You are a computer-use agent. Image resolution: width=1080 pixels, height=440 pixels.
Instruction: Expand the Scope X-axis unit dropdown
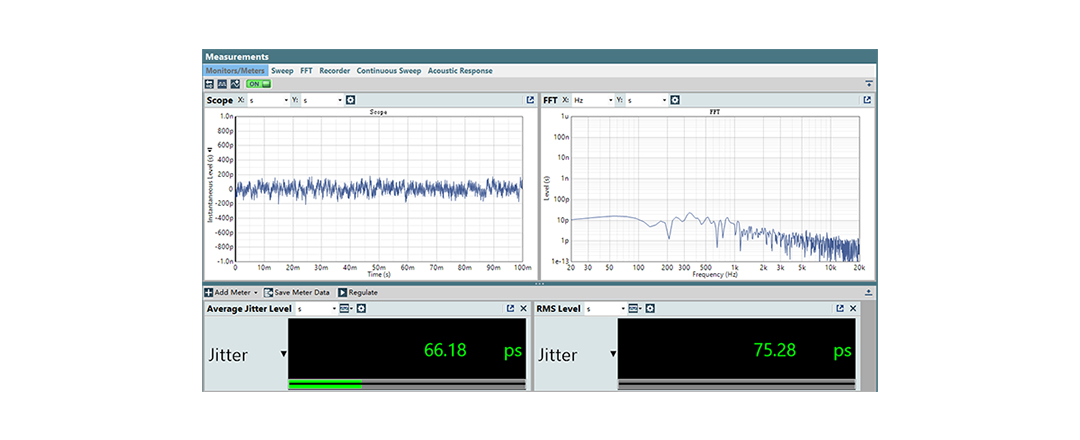[286, 100]
